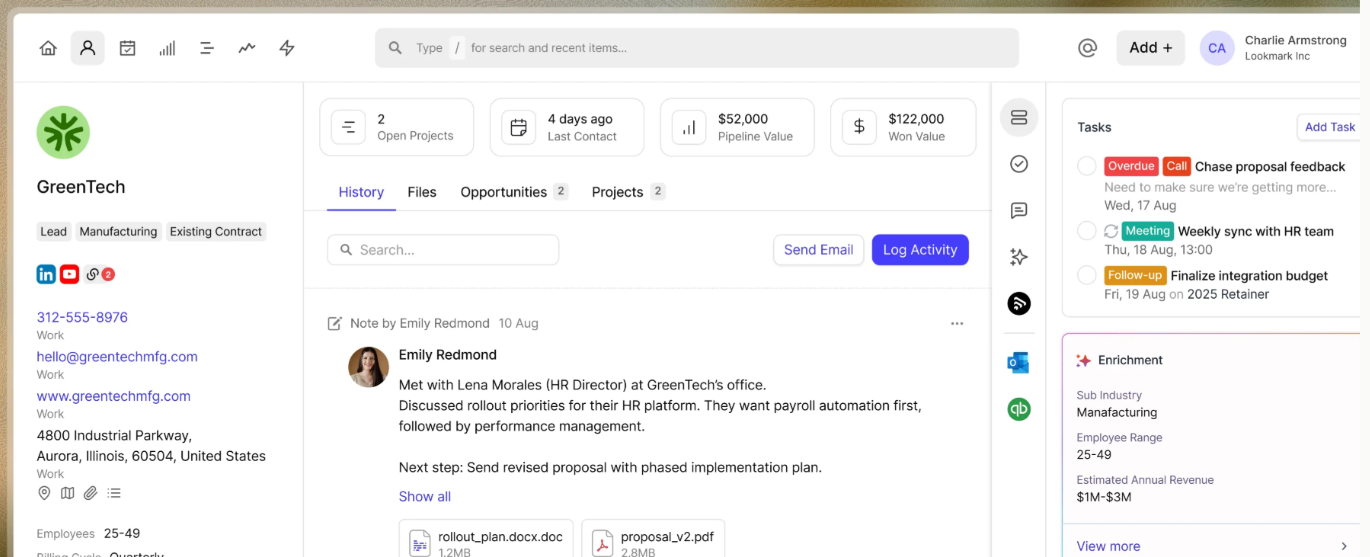The width and height of the screenshot is (1370, 557).
Task: Click the Follow-up label on budget task
Action: 1135,275
